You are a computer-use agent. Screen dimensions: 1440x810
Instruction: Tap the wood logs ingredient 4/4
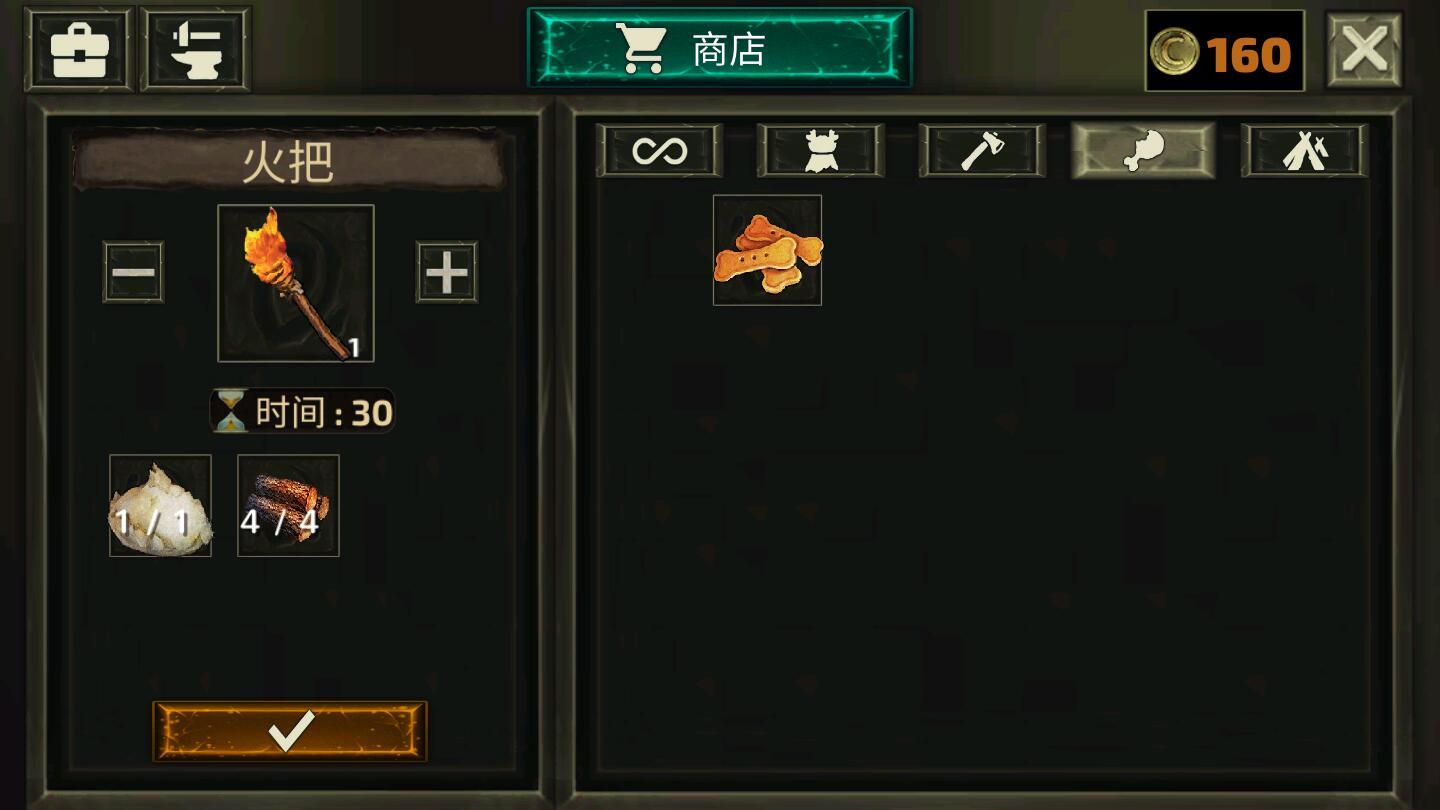[x=288, y=505]
